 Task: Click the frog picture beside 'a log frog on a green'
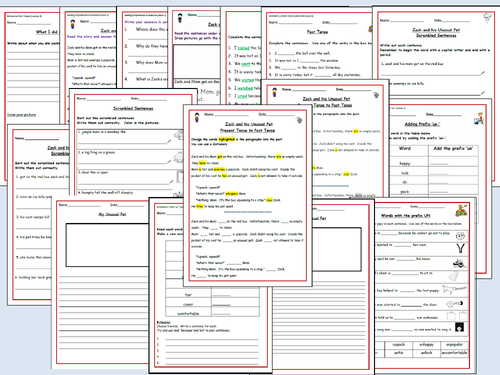pos(178,157)
